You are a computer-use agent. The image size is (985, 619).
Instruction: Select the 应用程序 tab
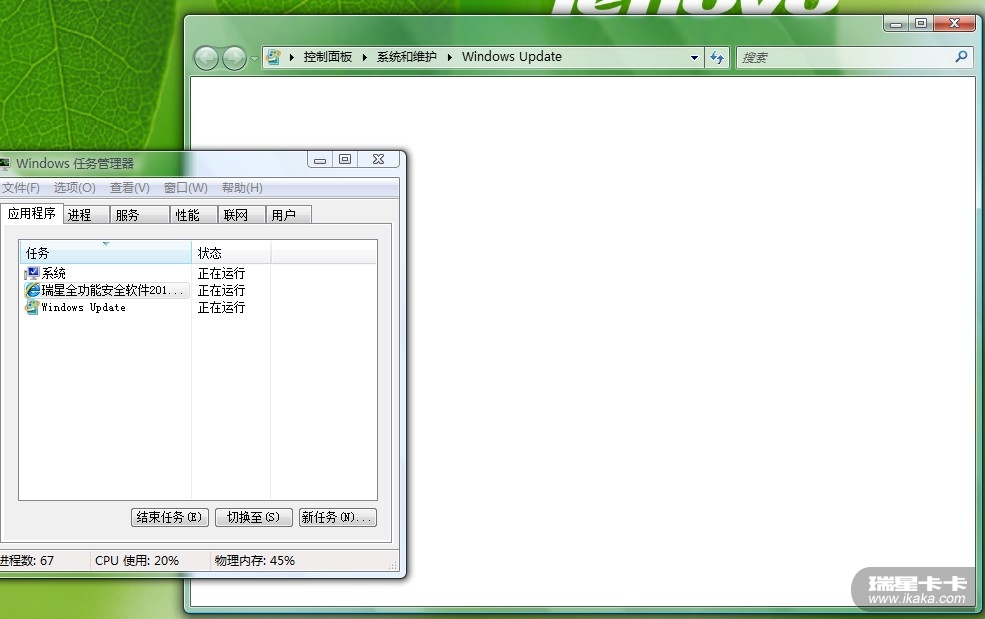(31, 214)
